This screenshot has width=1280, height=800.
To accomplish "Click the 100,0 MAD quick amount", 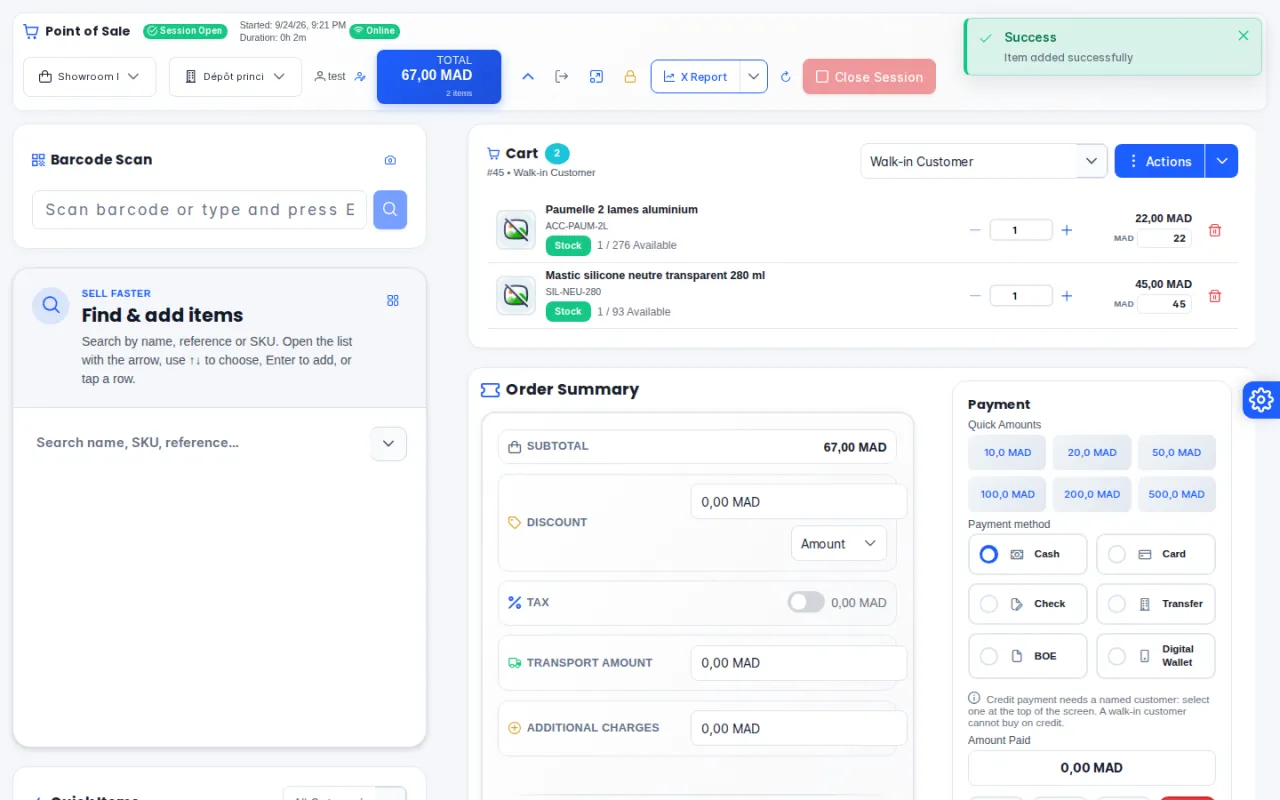I will coord(1007,494).
